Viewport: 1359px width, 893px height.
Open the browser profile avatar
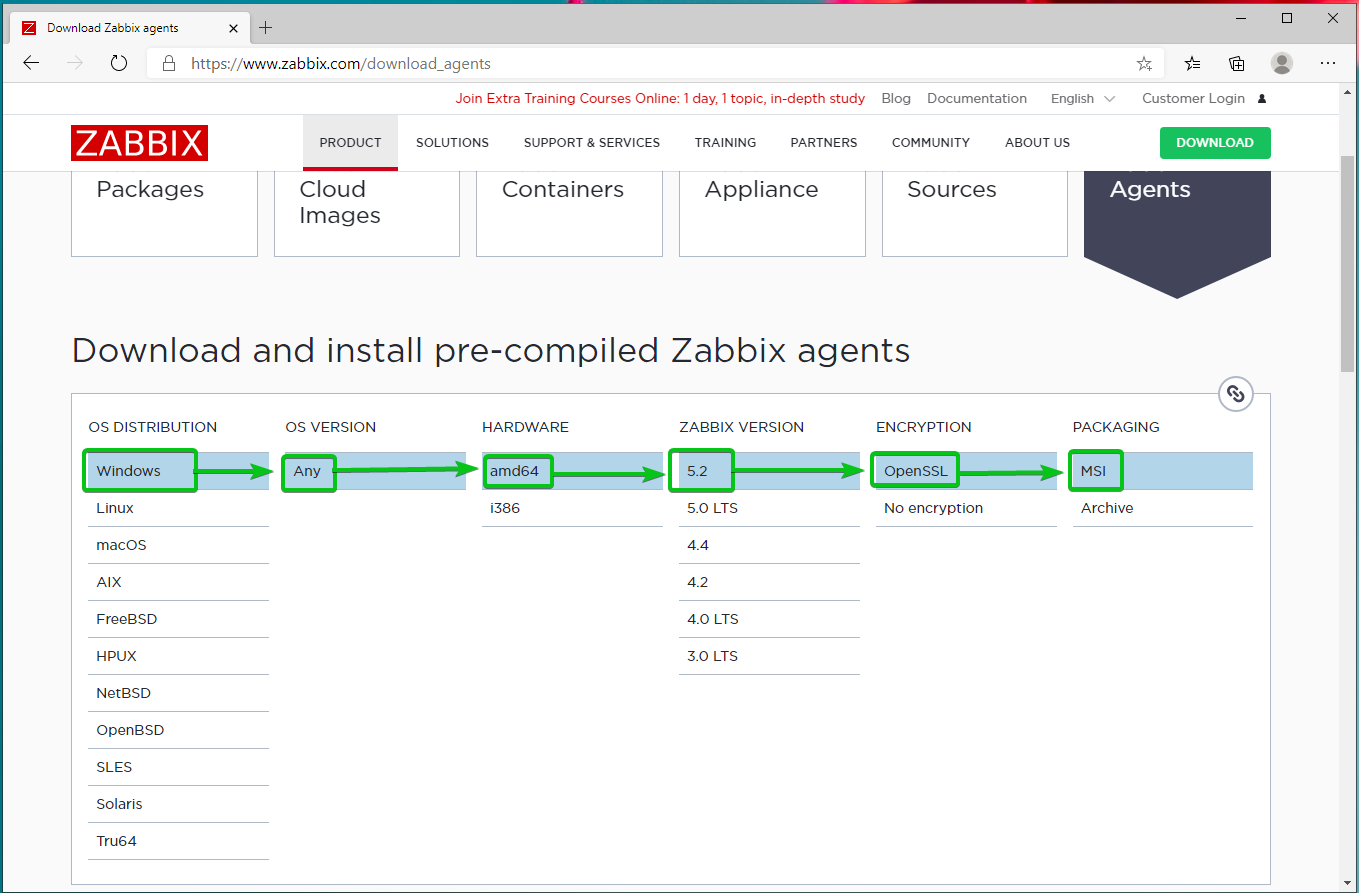point(1282,63)
